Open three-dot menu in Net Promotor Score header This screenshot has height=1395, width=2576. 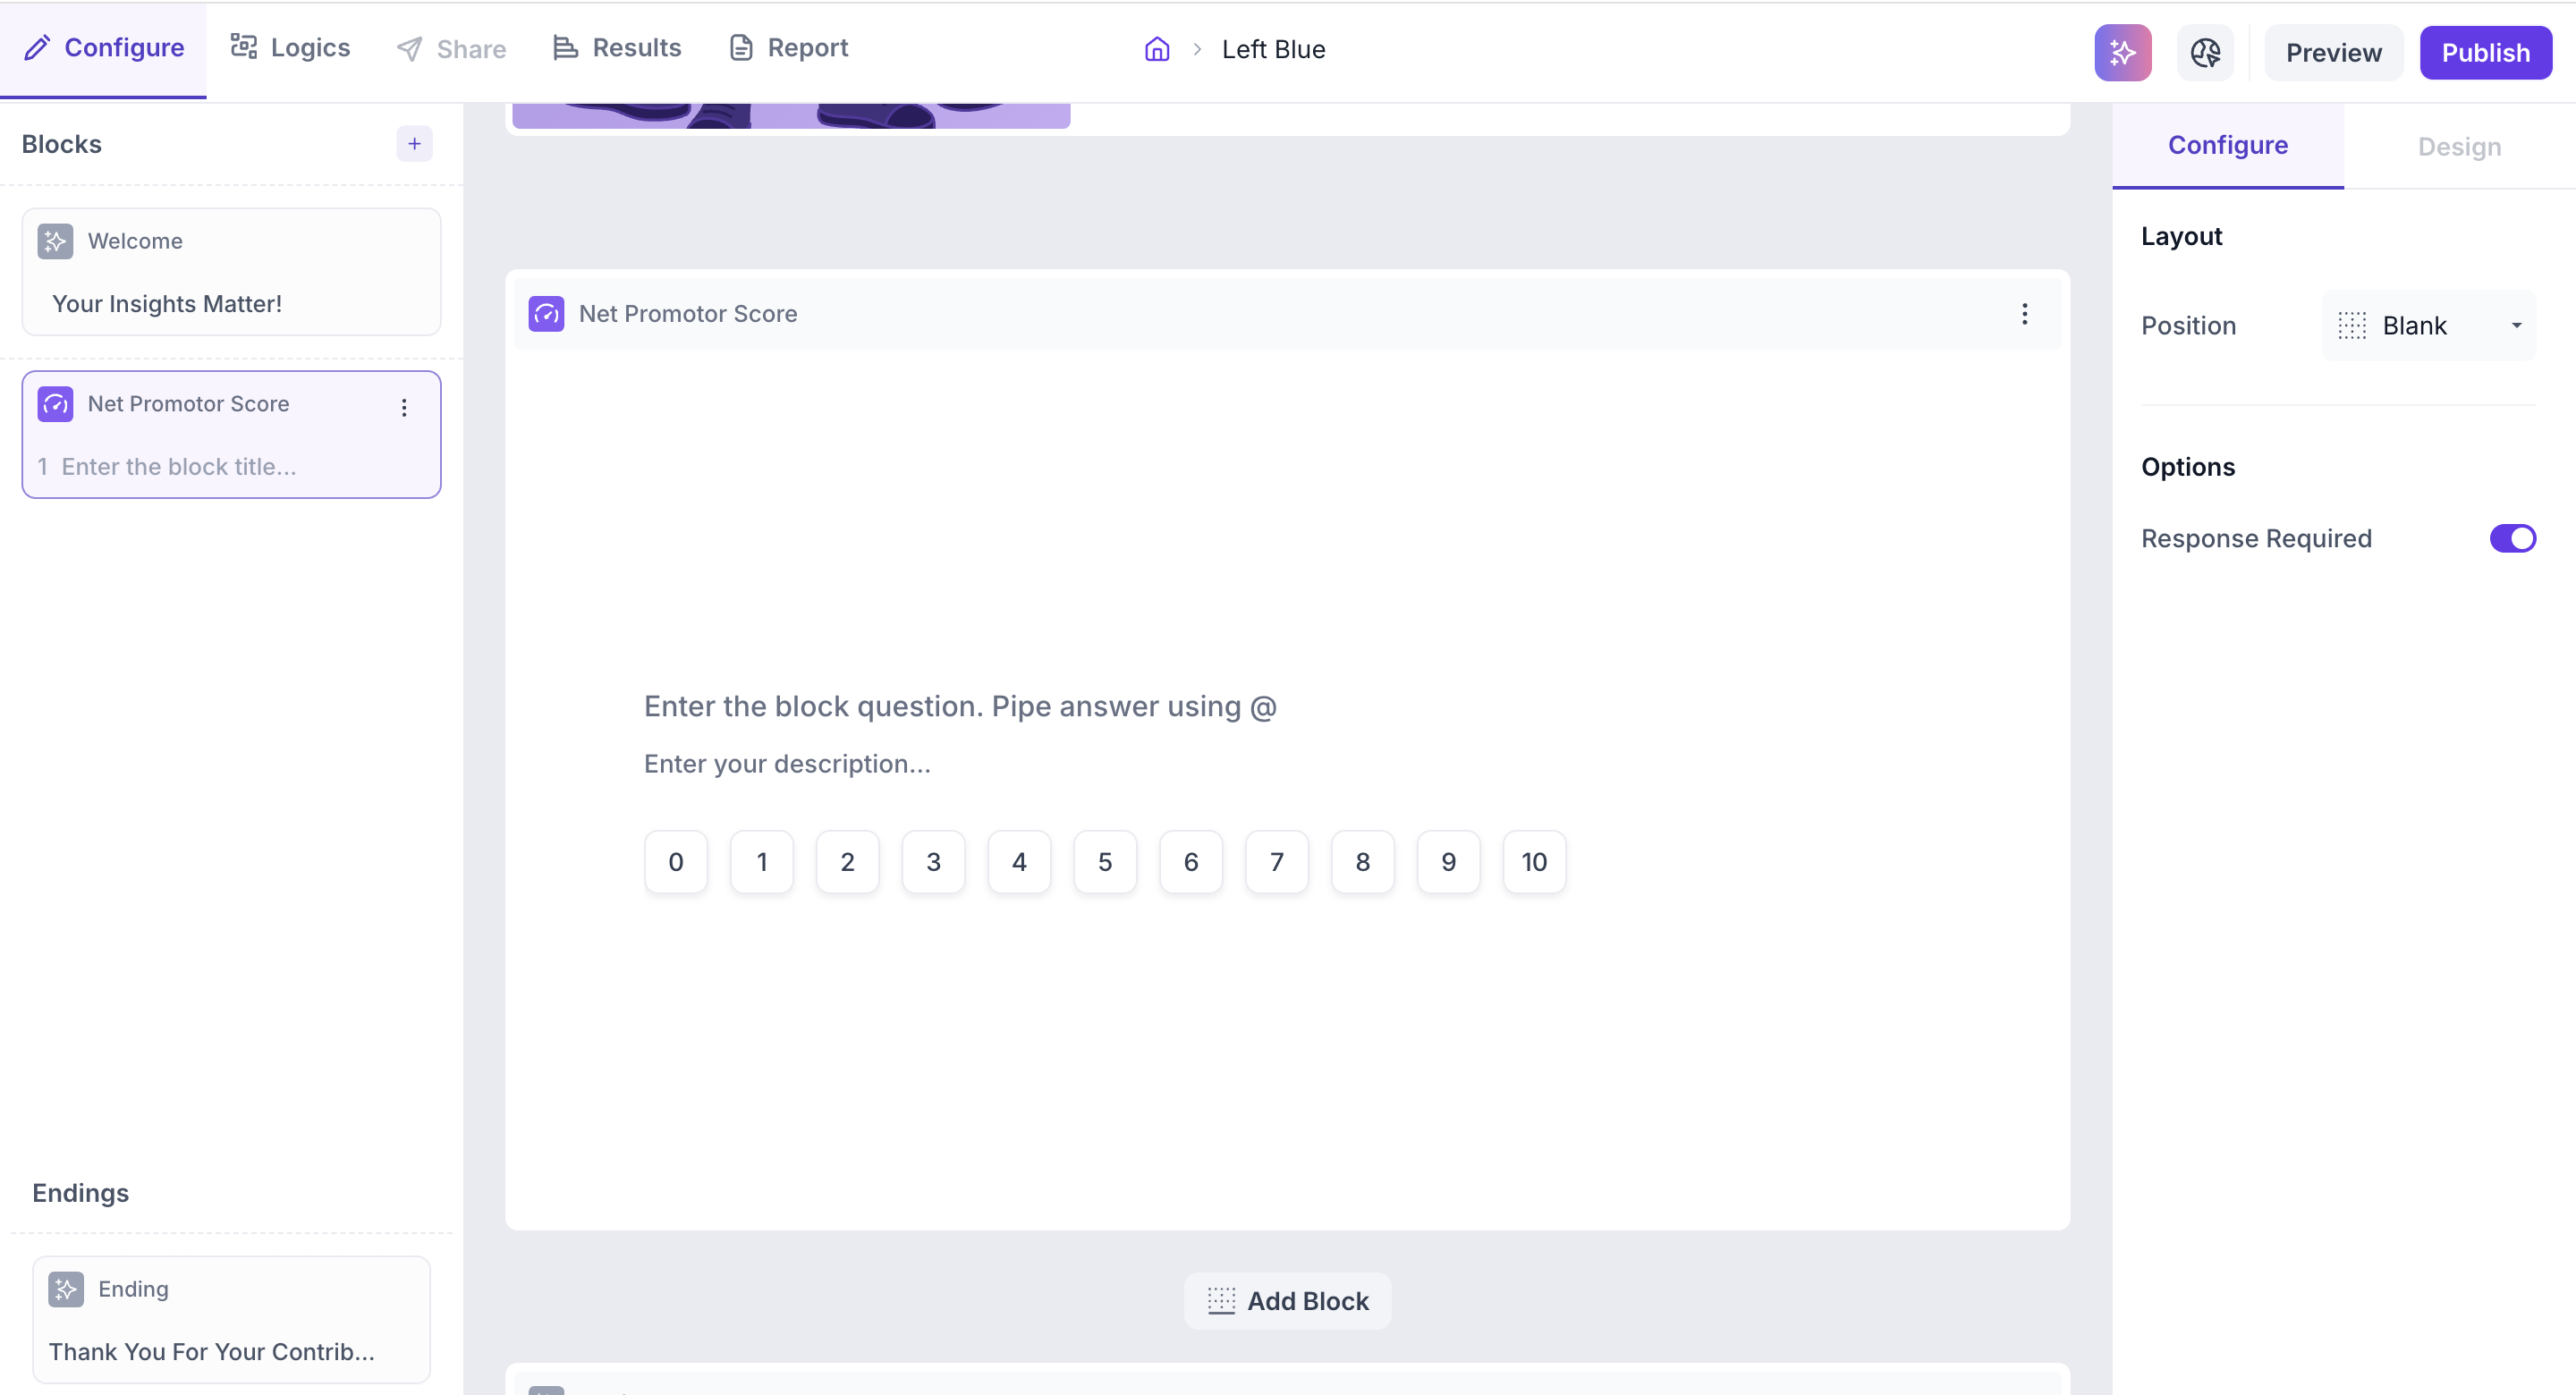[x=2024, y=314]
